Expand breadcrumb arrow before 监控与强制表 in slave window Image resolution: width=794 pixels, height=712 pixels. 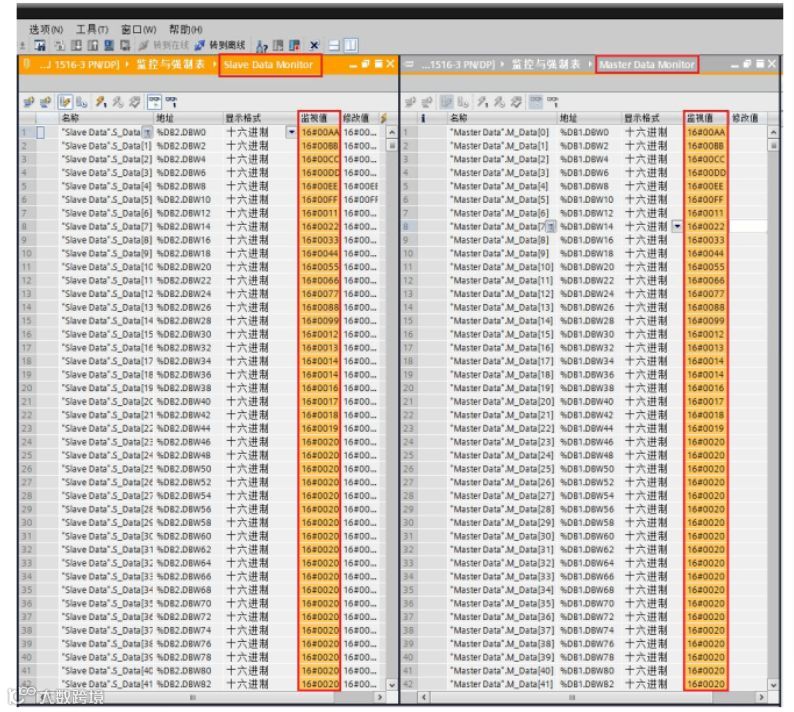[x=127, y=64]
